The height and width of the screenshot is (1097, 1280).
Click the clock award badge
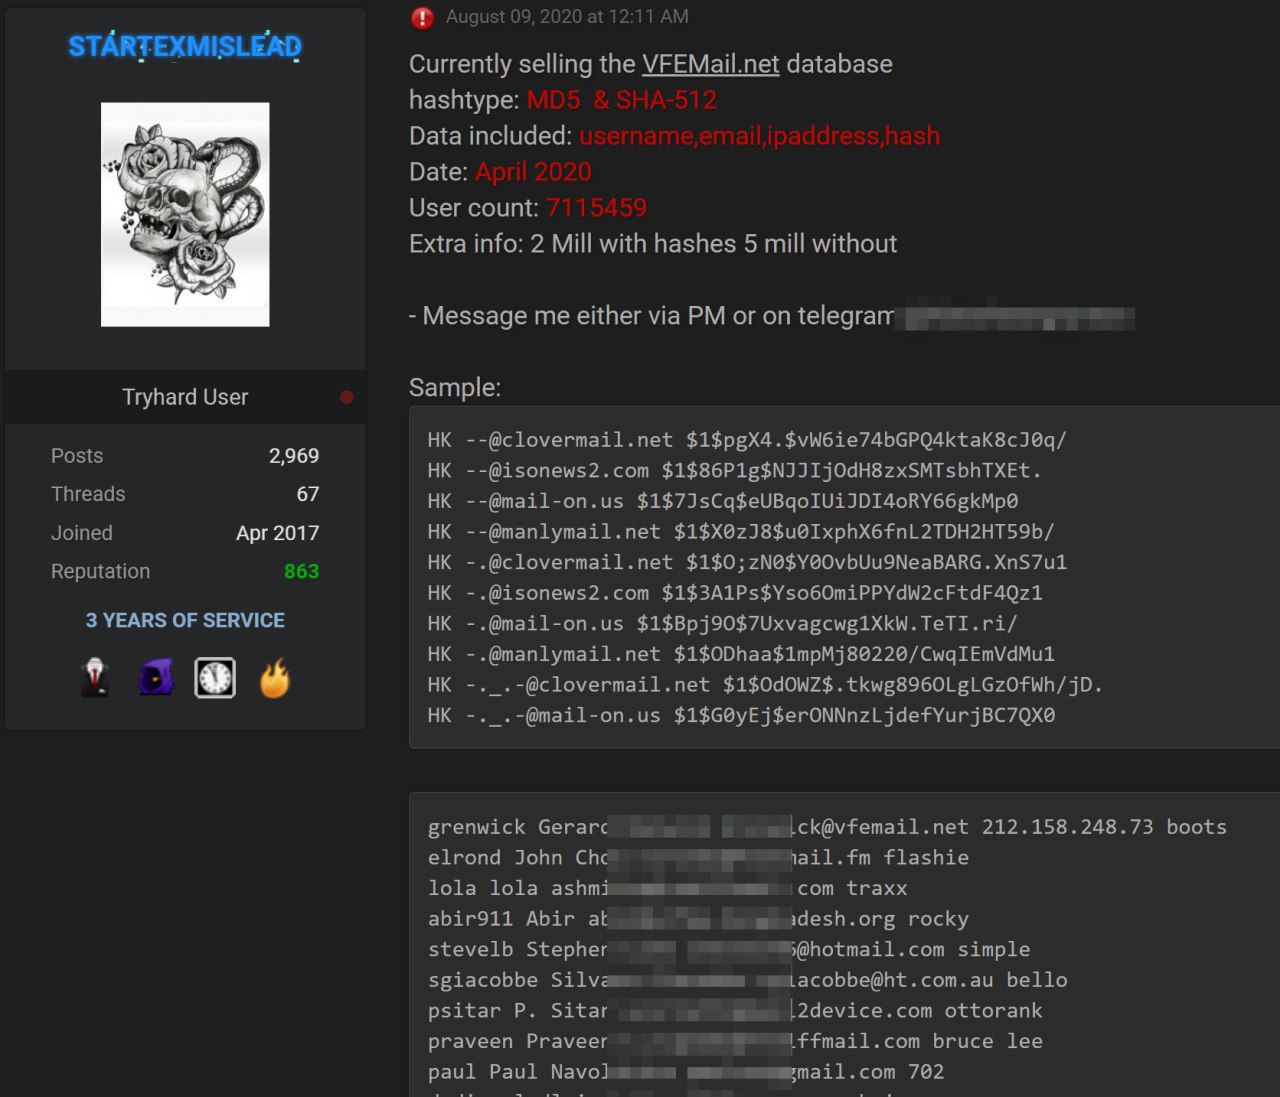point(215,678)
